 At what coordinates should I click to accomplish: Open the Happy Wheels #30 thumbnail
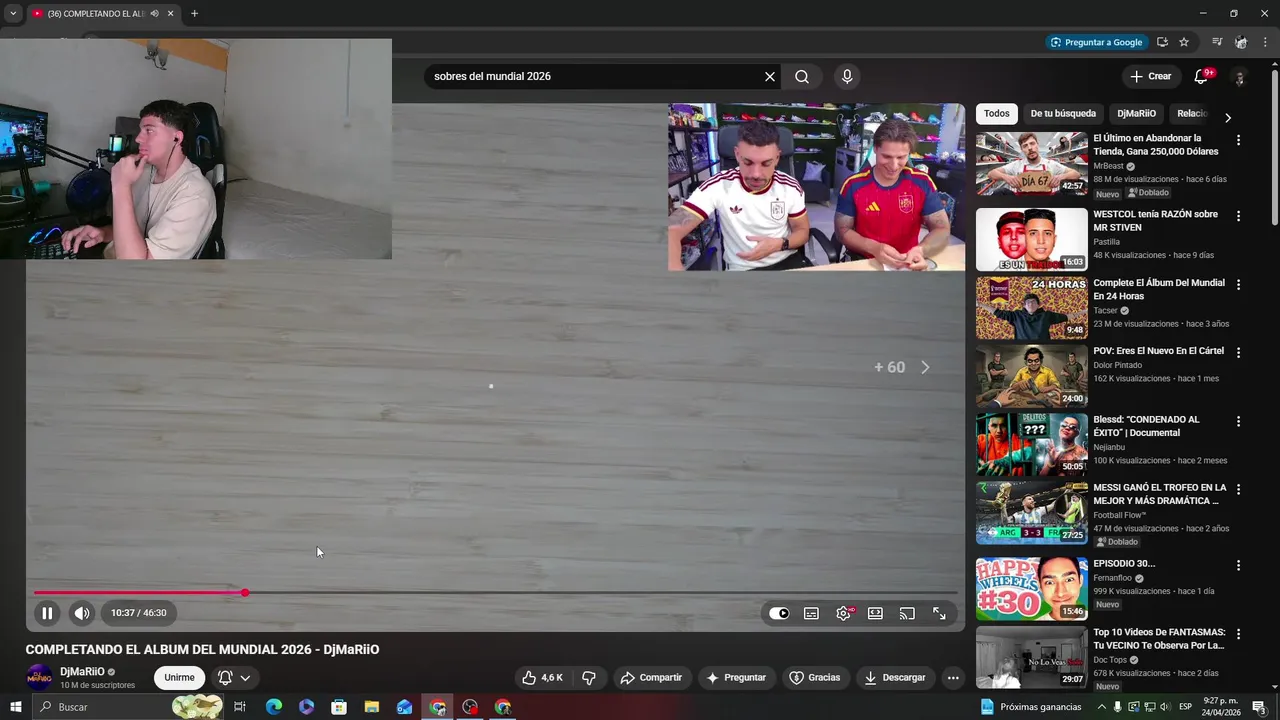click(x=1031, y=589)
